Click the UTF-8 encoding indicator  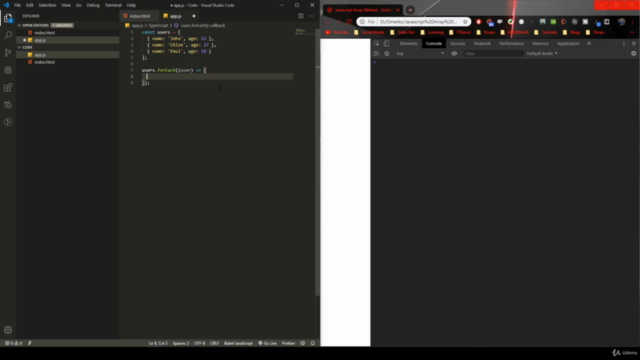click(200, 343)
